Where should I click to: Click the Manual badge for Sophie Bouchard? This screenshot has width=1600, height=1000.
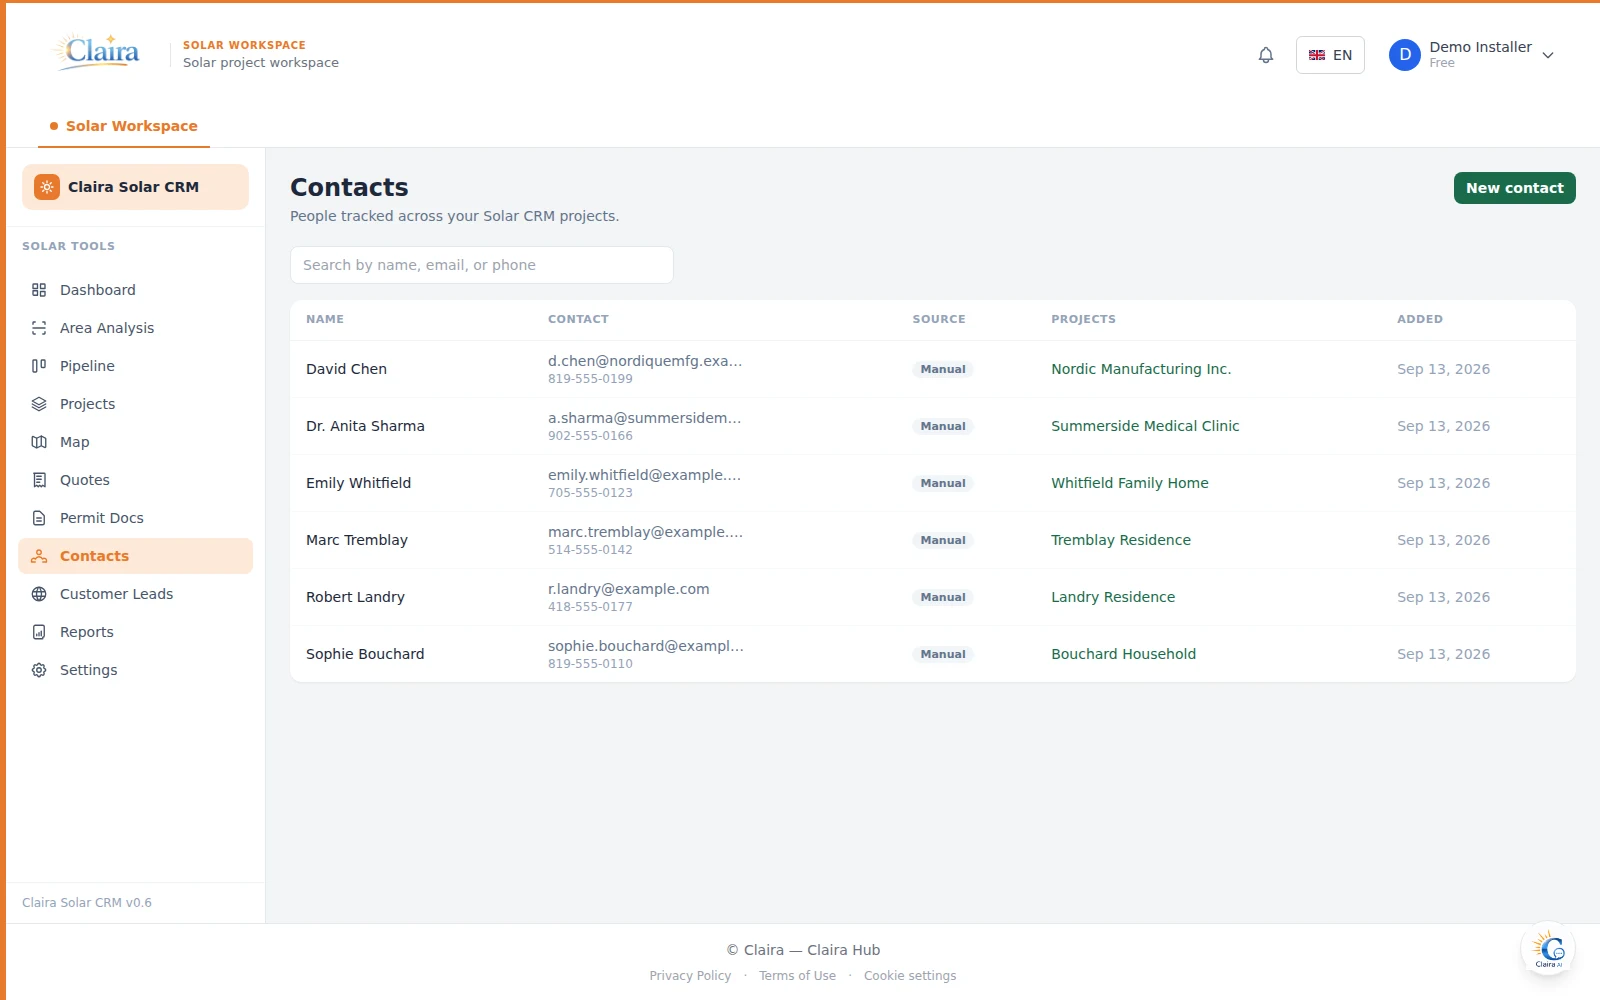coord(943,654)
